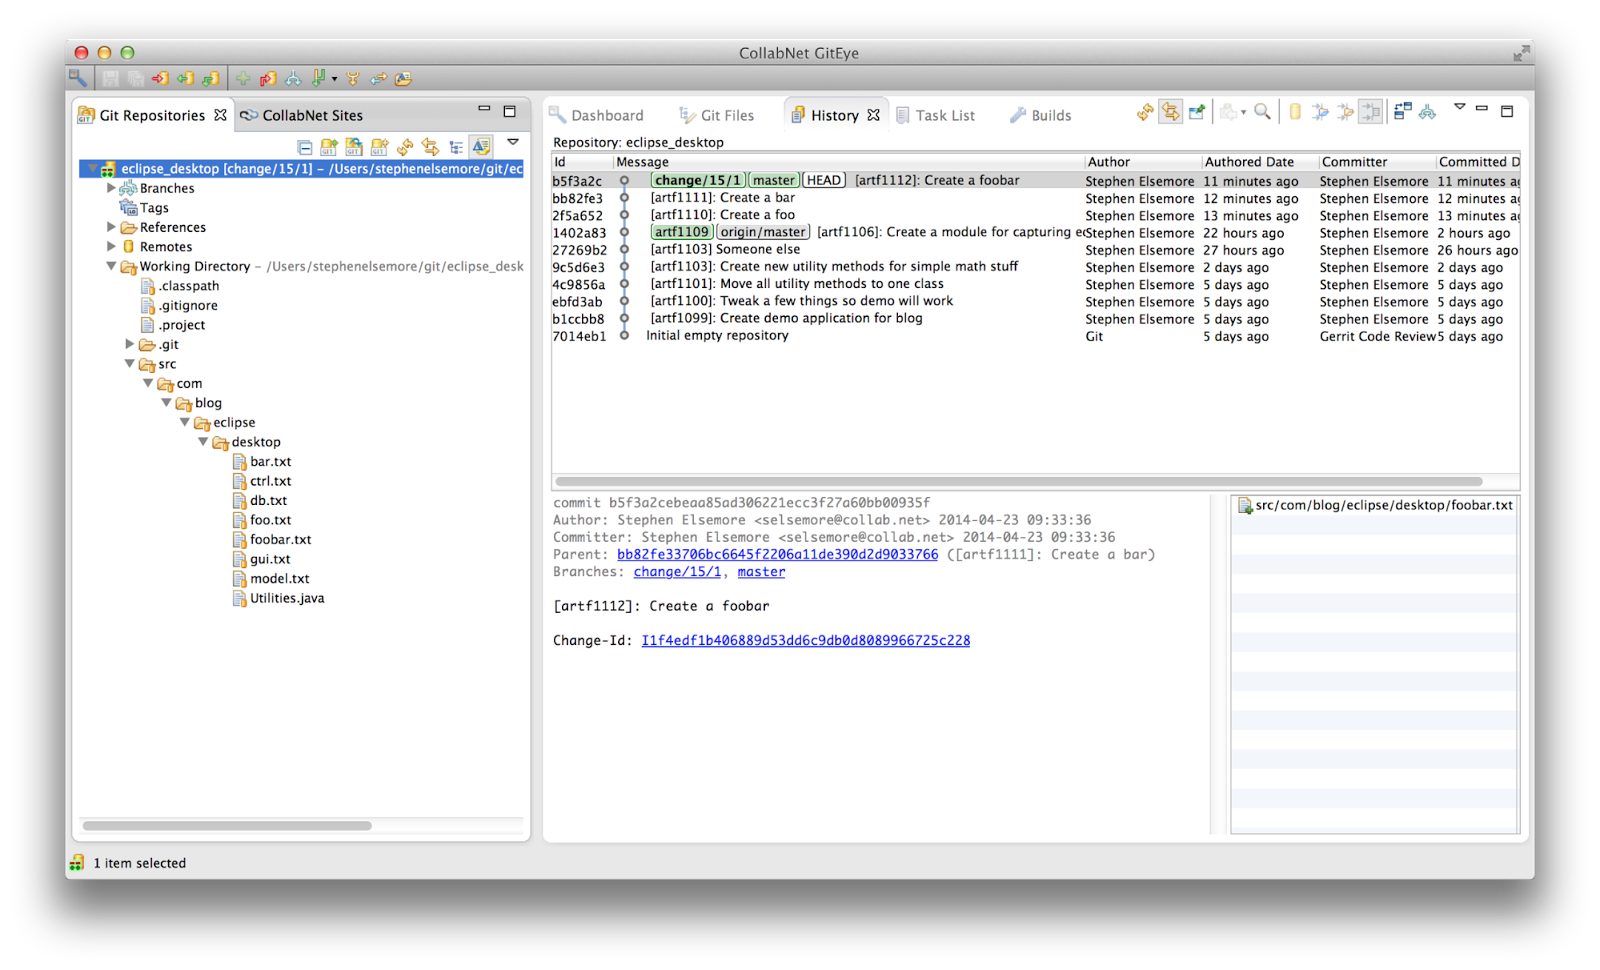Toggle hierarchical tree layout icon in Git Repositories
1600x970 pixels.
[456, 147]
